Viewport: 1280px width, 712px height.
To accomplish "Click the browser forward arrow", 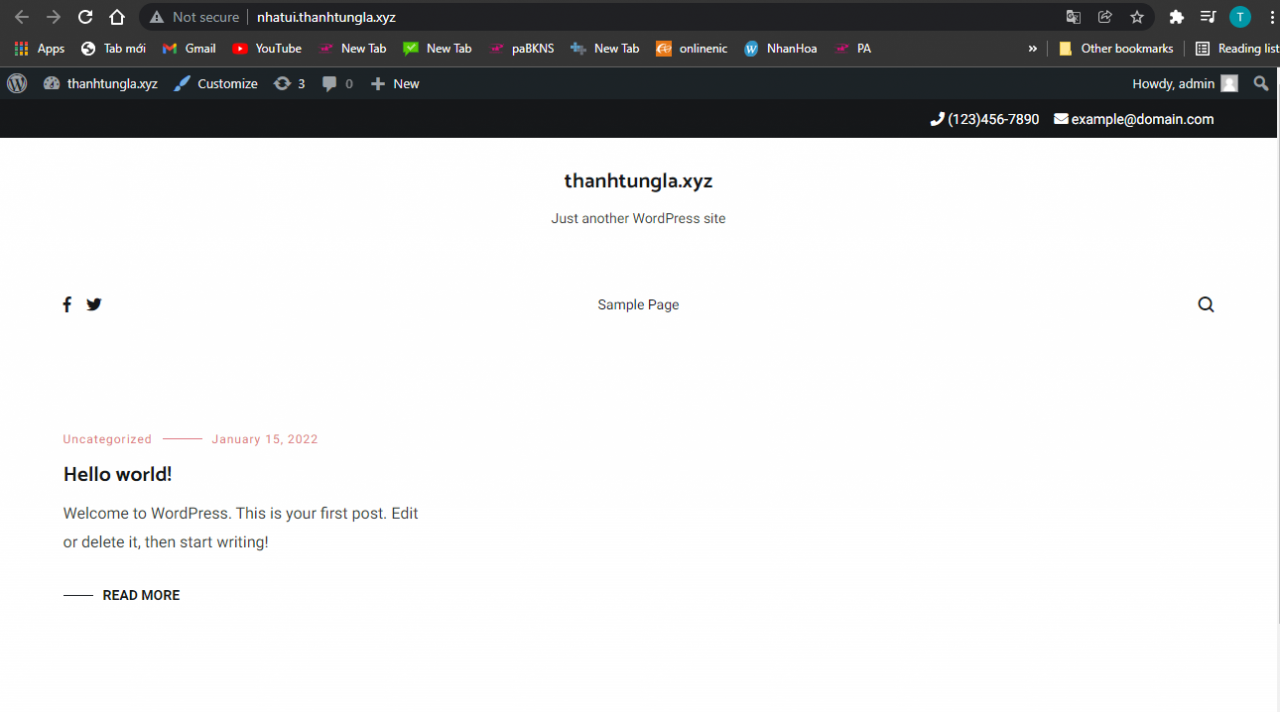I will pyautogui.click(x=53, y=17).
